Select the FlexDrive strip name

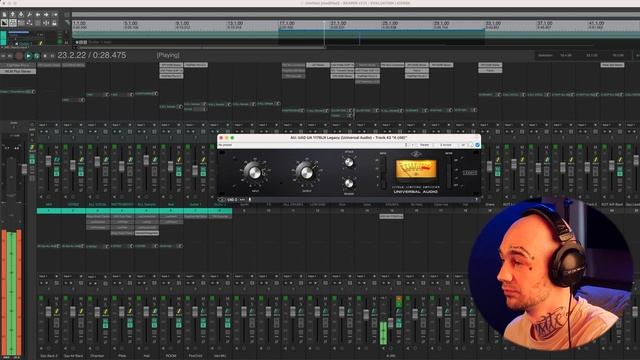coord(195,356)
